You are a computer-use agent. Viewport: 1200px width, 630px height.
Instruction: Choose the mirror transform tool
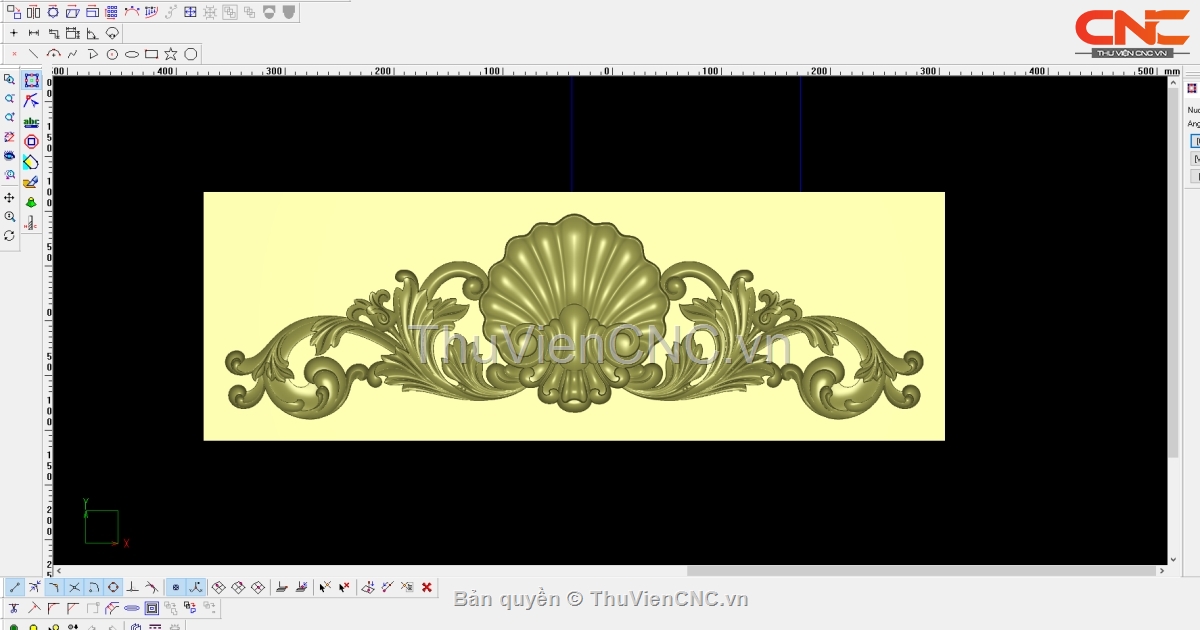[x=33, y=12]
